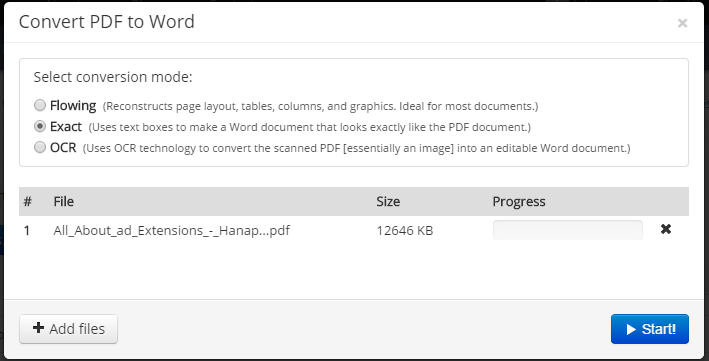The image size is (709, 361).
Task: Click the 12646 KB size value
Action: pos(405,230)
